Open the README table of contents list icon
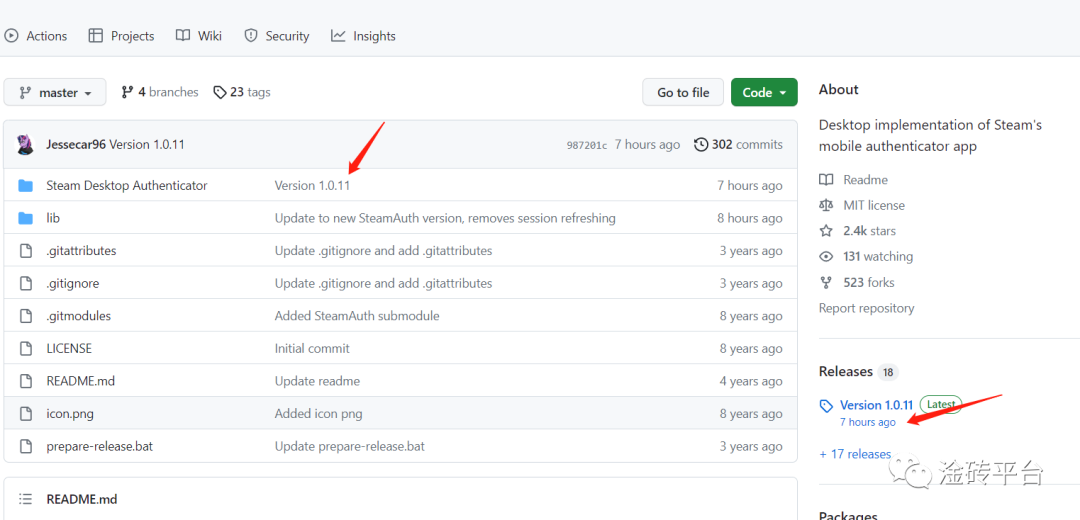The width and height of the screenshot is (1080, 520). click(25, 499)
